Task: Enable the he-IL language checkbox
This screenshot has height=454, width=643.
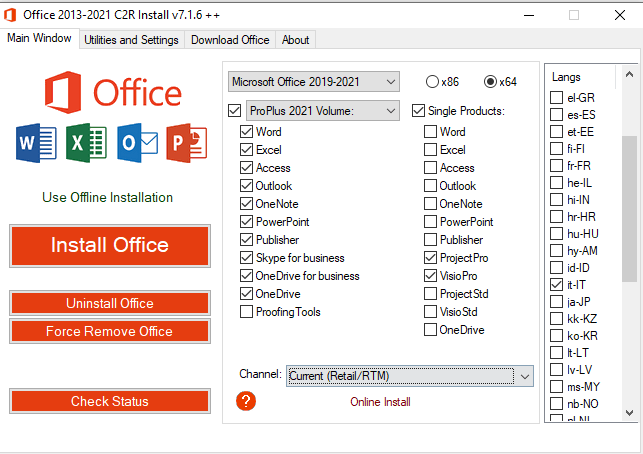Action: point(556,183)
